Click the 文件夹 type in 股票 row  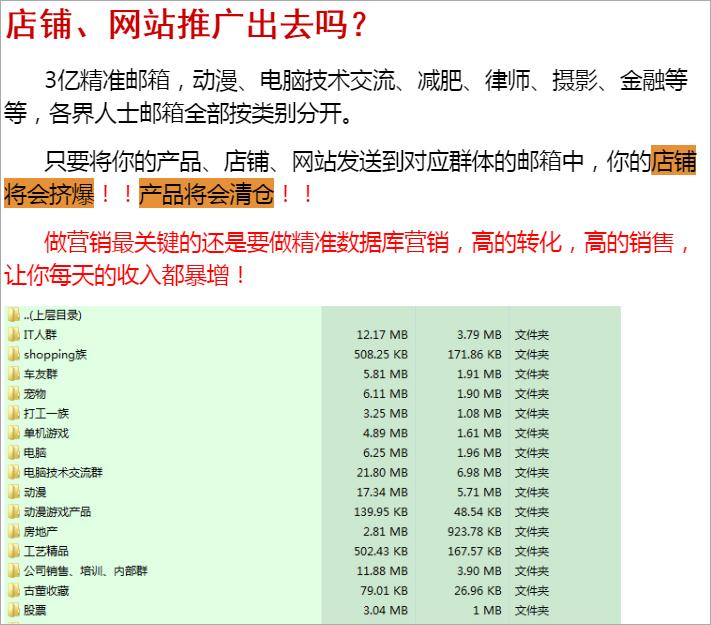pos(532,610)
